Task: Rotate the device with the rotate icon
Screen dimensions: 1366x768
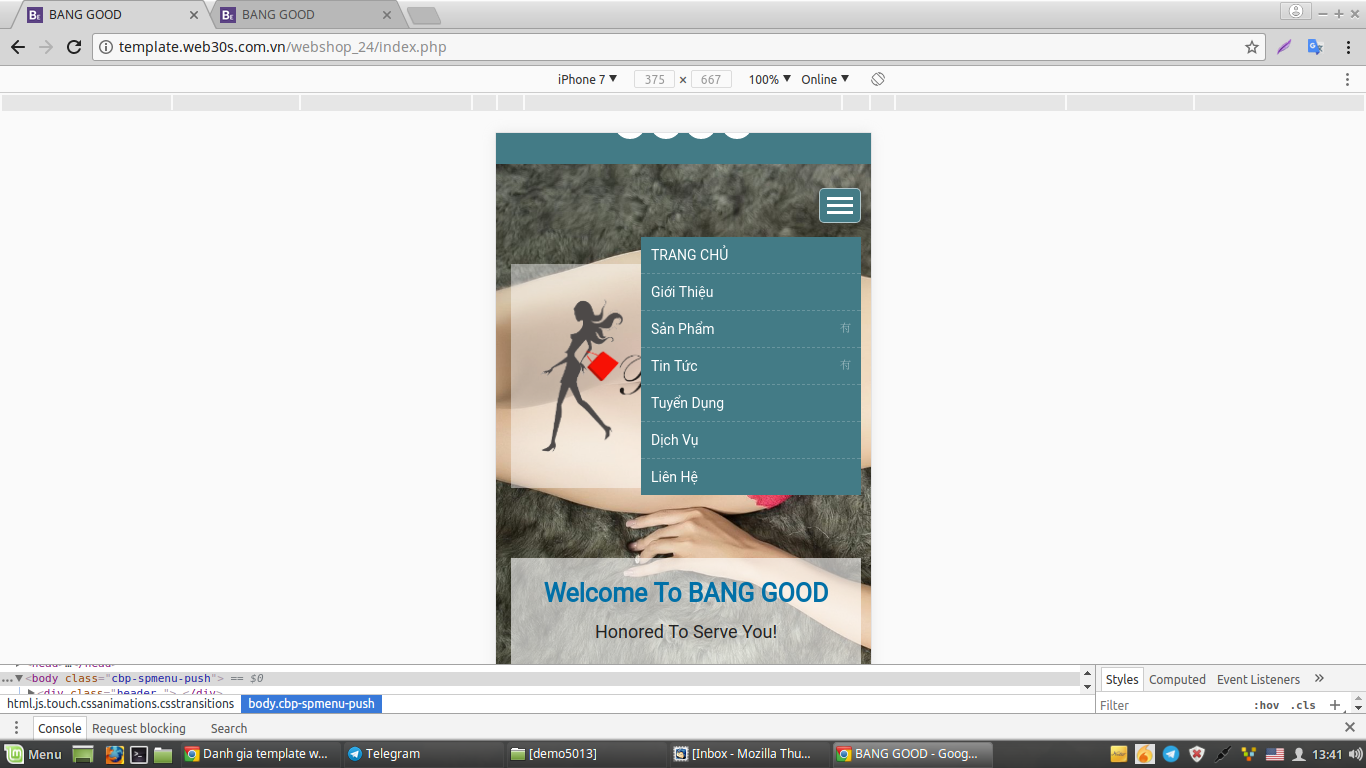Action: click(877, 79)
